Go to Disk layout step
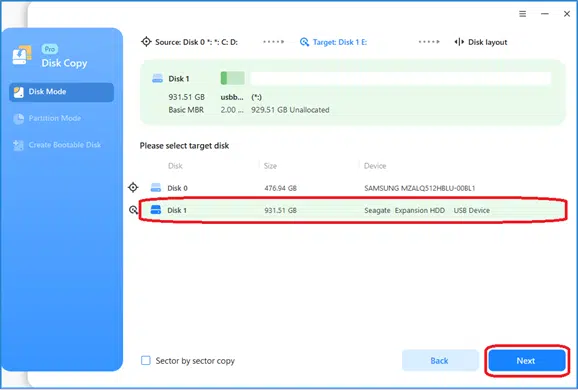Viewport: 578px width, 390px height. 488,42
